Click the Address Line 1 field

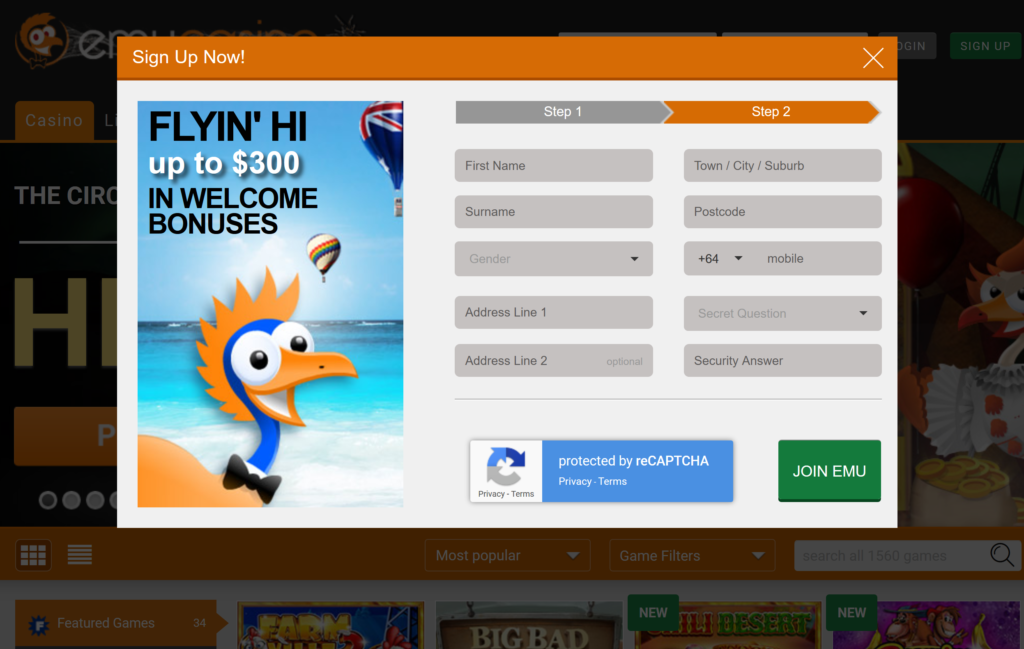(553, 312)
